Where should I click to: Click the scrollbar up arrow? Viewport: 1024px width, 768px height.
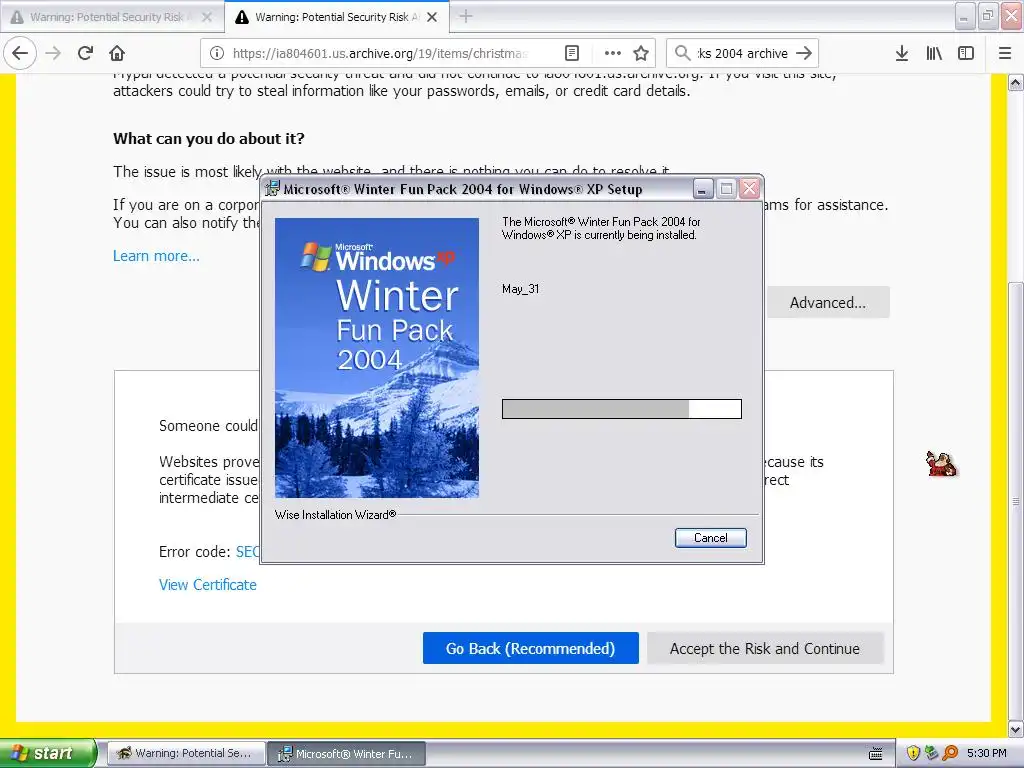point(1015,83)
